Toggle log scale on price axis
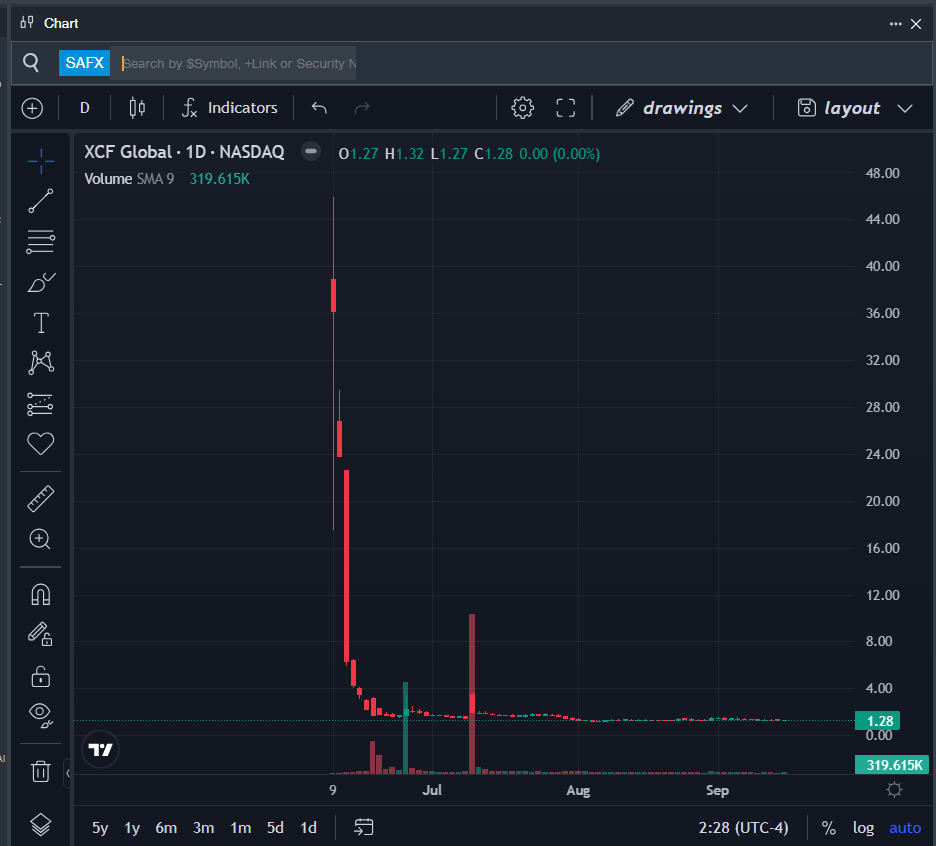Viewport: 936px width, 846px height. pos(862,827)
